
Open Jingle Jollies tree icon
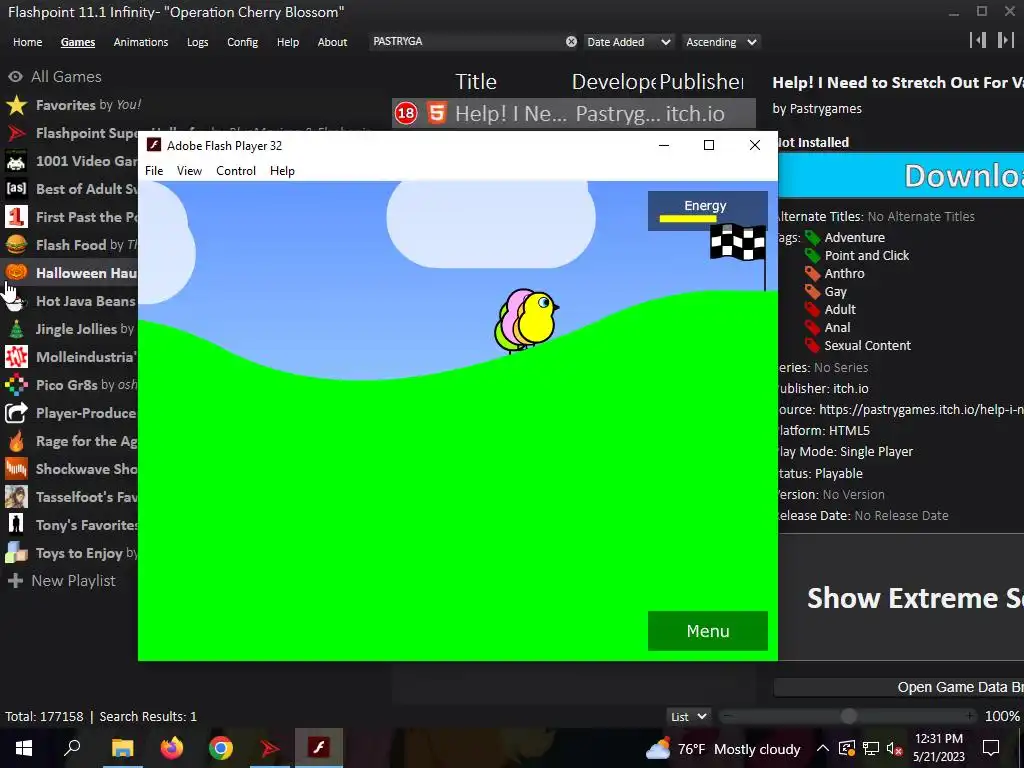tap(16, 329)
